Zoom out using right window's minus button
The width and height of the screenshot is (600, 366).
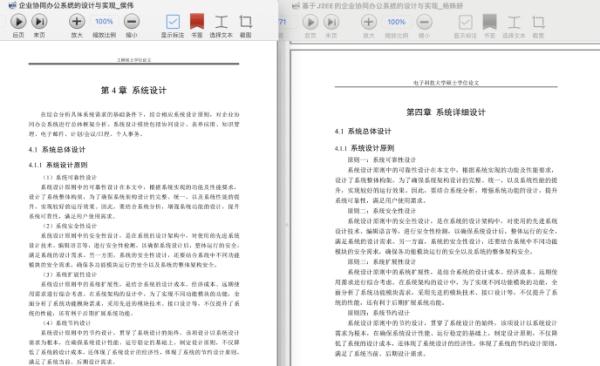tap(424, 22)
